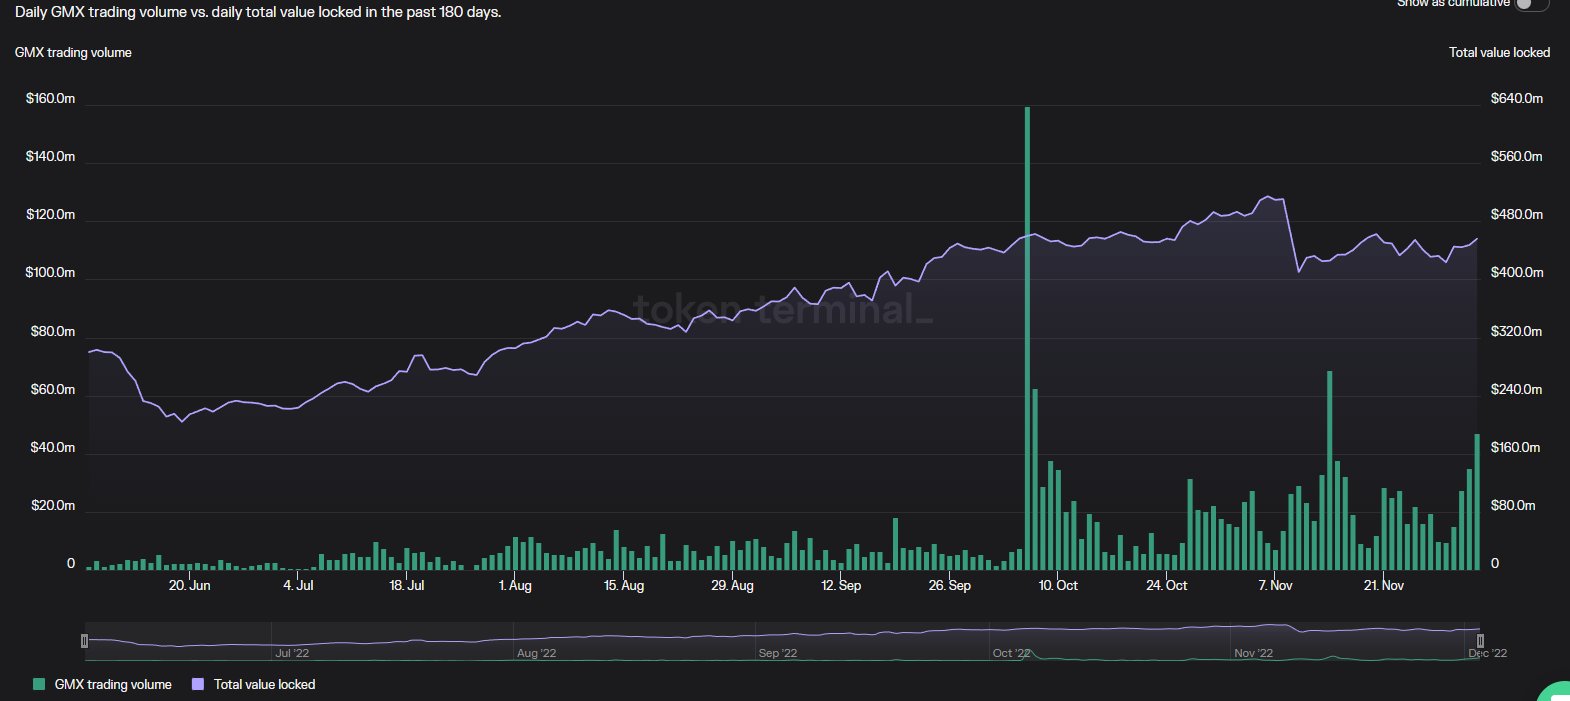Click the 20. Jun x-axis label
This screenshot has width=1570, height=701.
(x=189, y=585)
